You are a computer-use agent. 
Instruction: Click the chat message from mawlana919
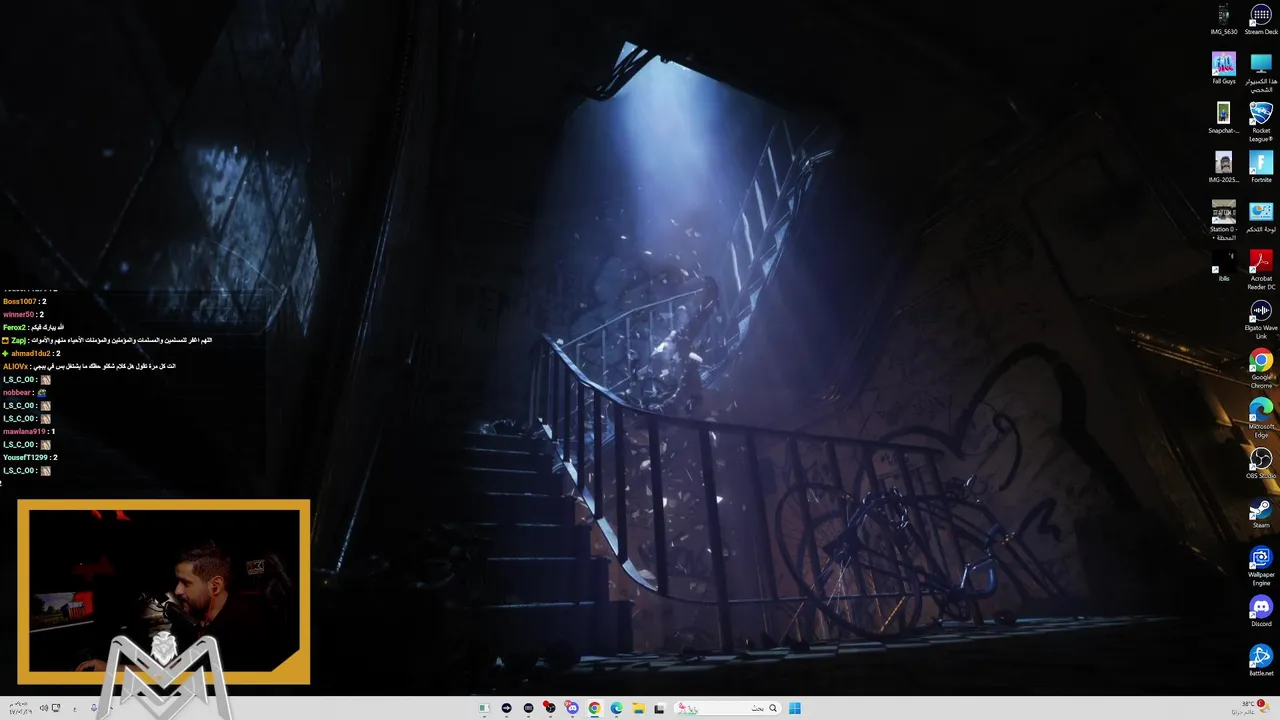point(29,431)
